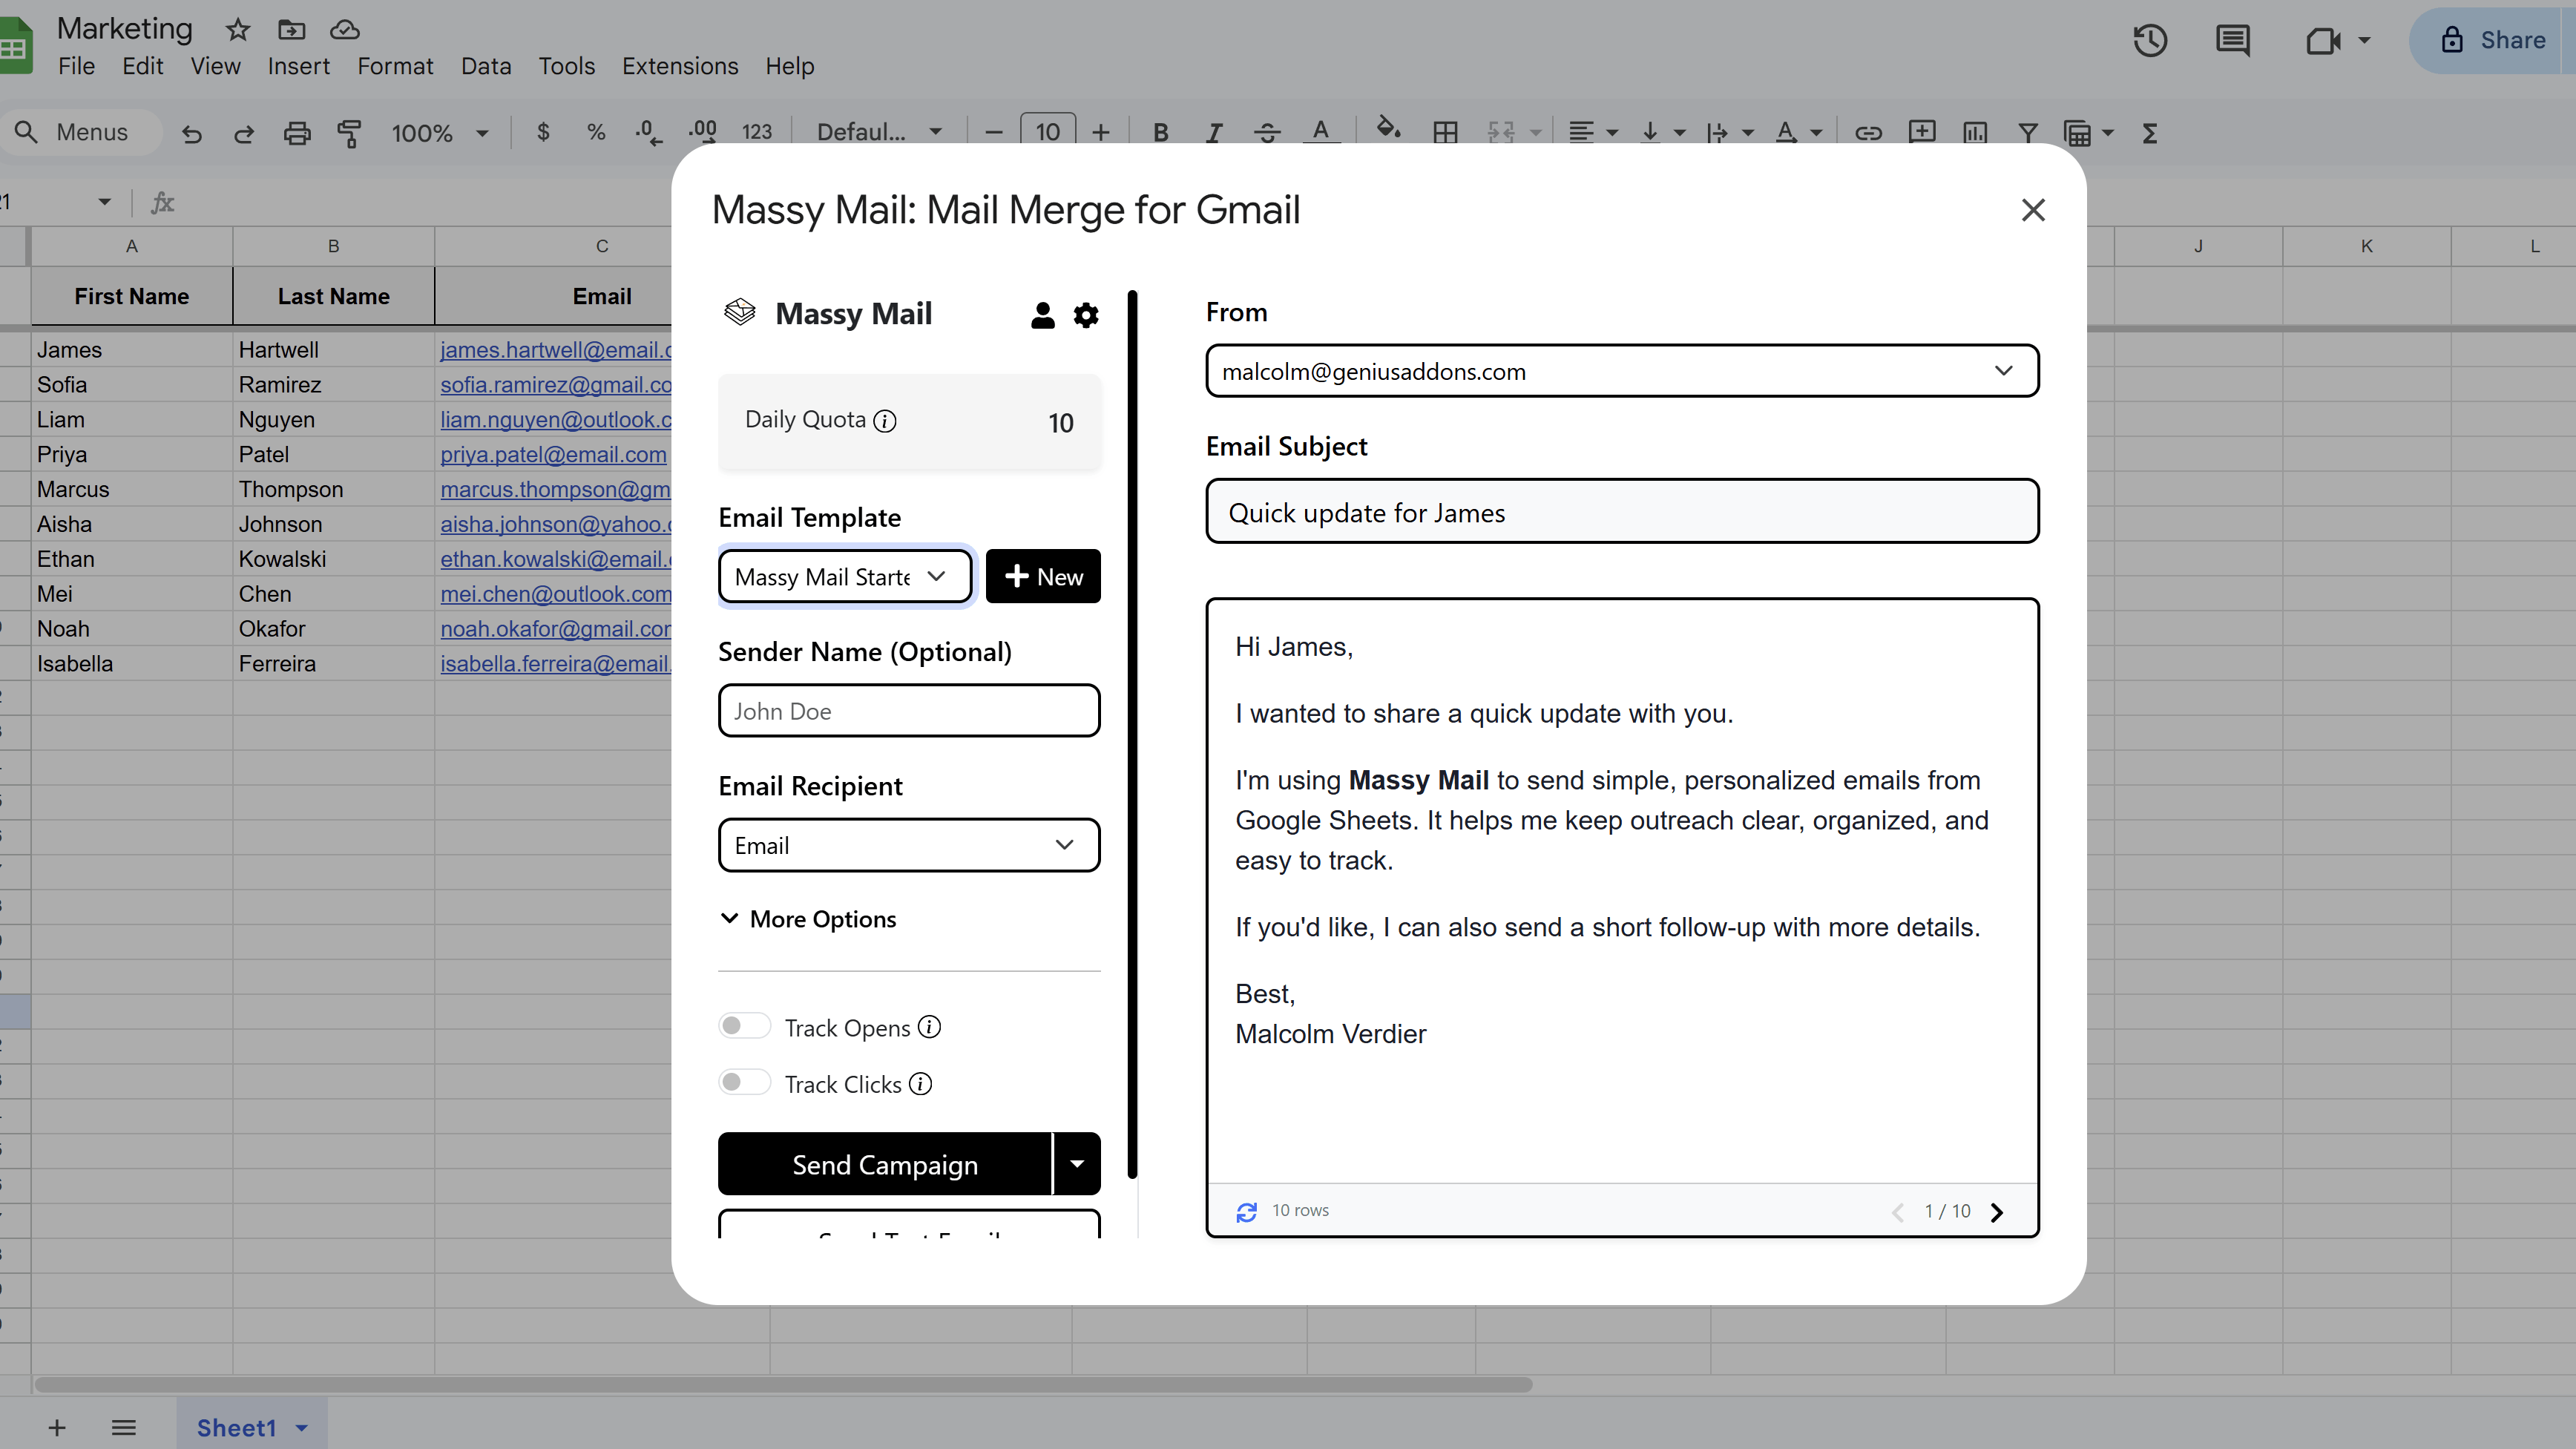Viewport: 2576px width, 1449px height.
Task: Enable Track Opens
Action: [744, 1026]
